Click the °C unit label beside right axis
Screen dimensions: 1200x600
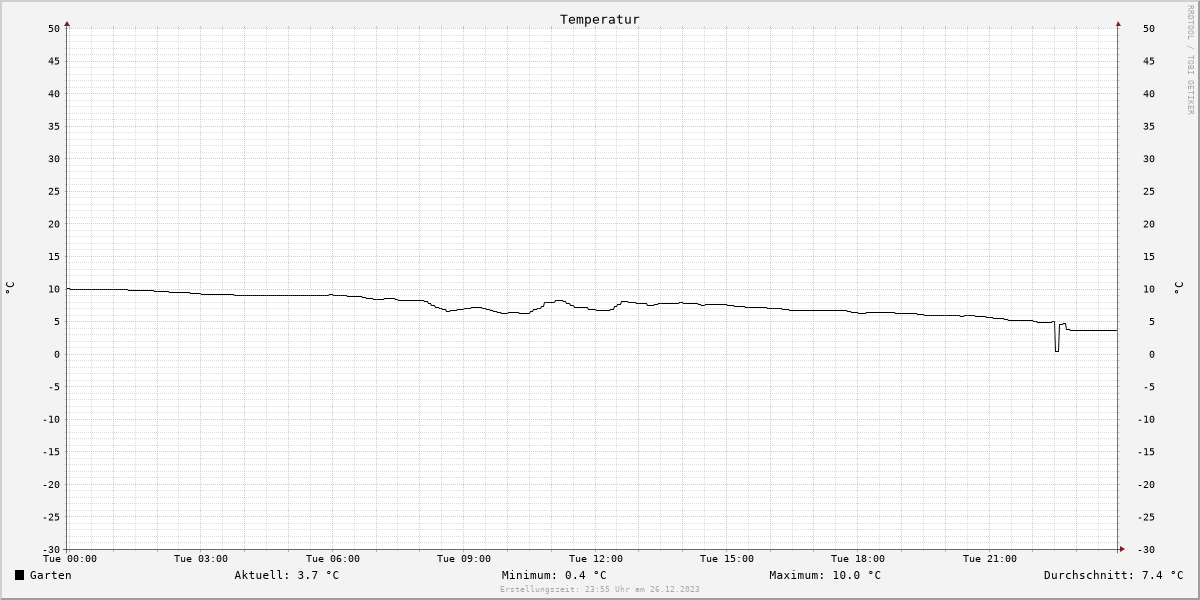[1178, 288]
